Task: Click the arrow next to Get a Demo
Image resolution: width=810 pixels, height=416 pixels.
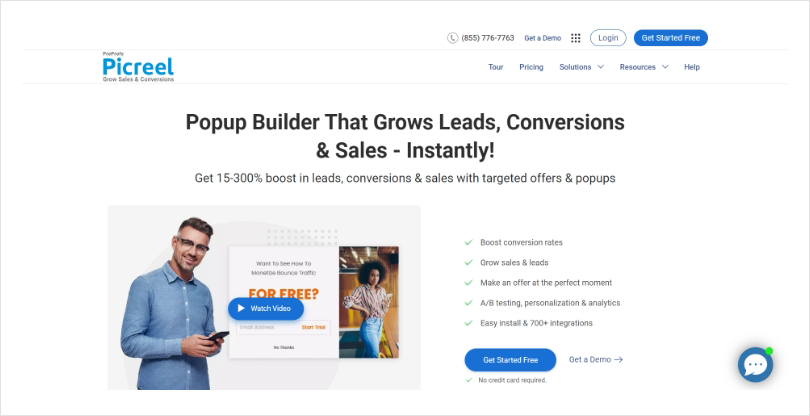Action: (x=618, y=360)
